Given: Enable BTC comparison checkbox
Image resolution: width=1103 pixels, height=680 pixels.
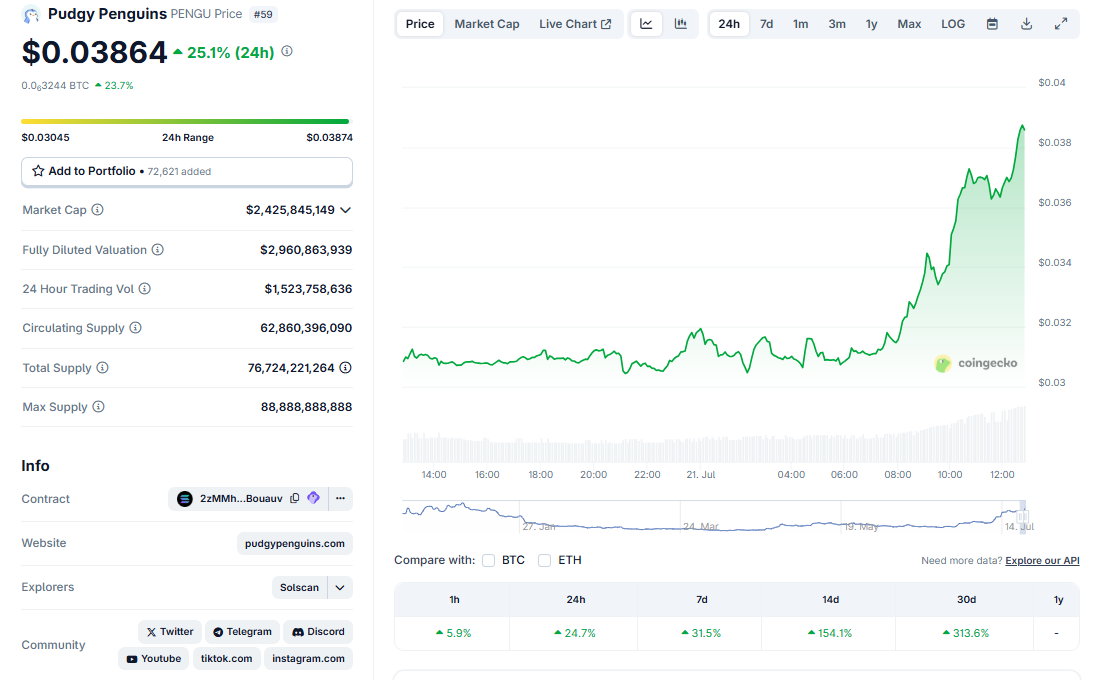Looking at the screenshot, I should coord(488,560).
